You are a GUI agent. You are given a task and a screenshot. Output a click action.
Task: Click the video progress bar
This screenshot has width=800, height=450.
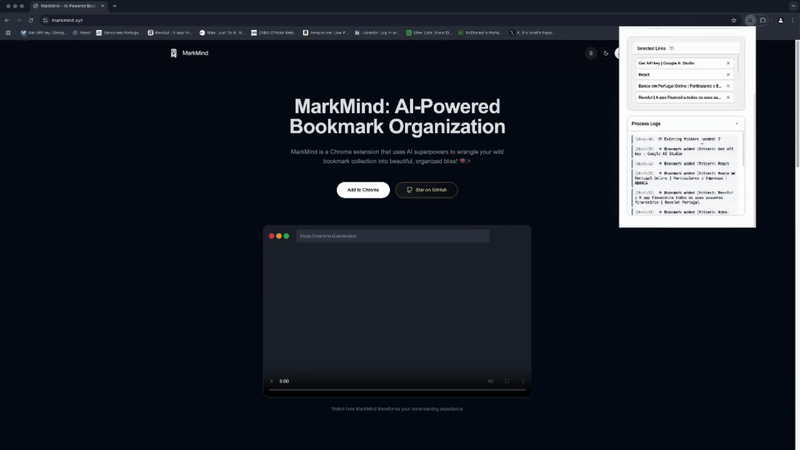397,390
